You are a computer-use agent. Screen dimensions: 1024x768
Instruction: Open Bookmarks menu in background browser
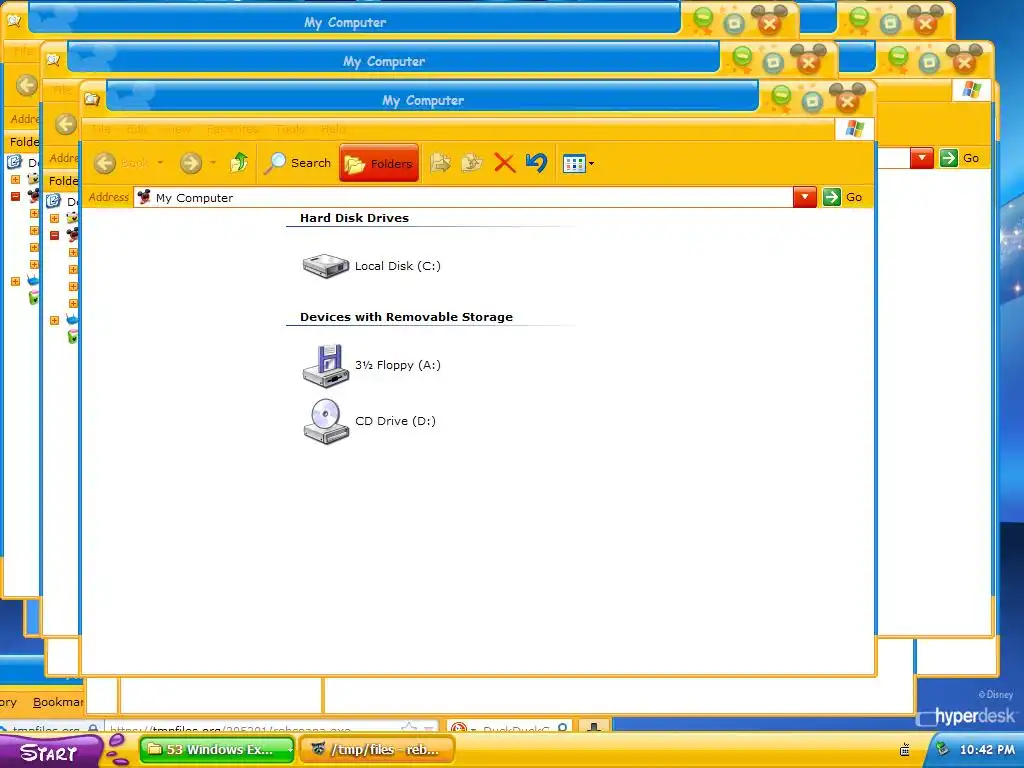57,702
